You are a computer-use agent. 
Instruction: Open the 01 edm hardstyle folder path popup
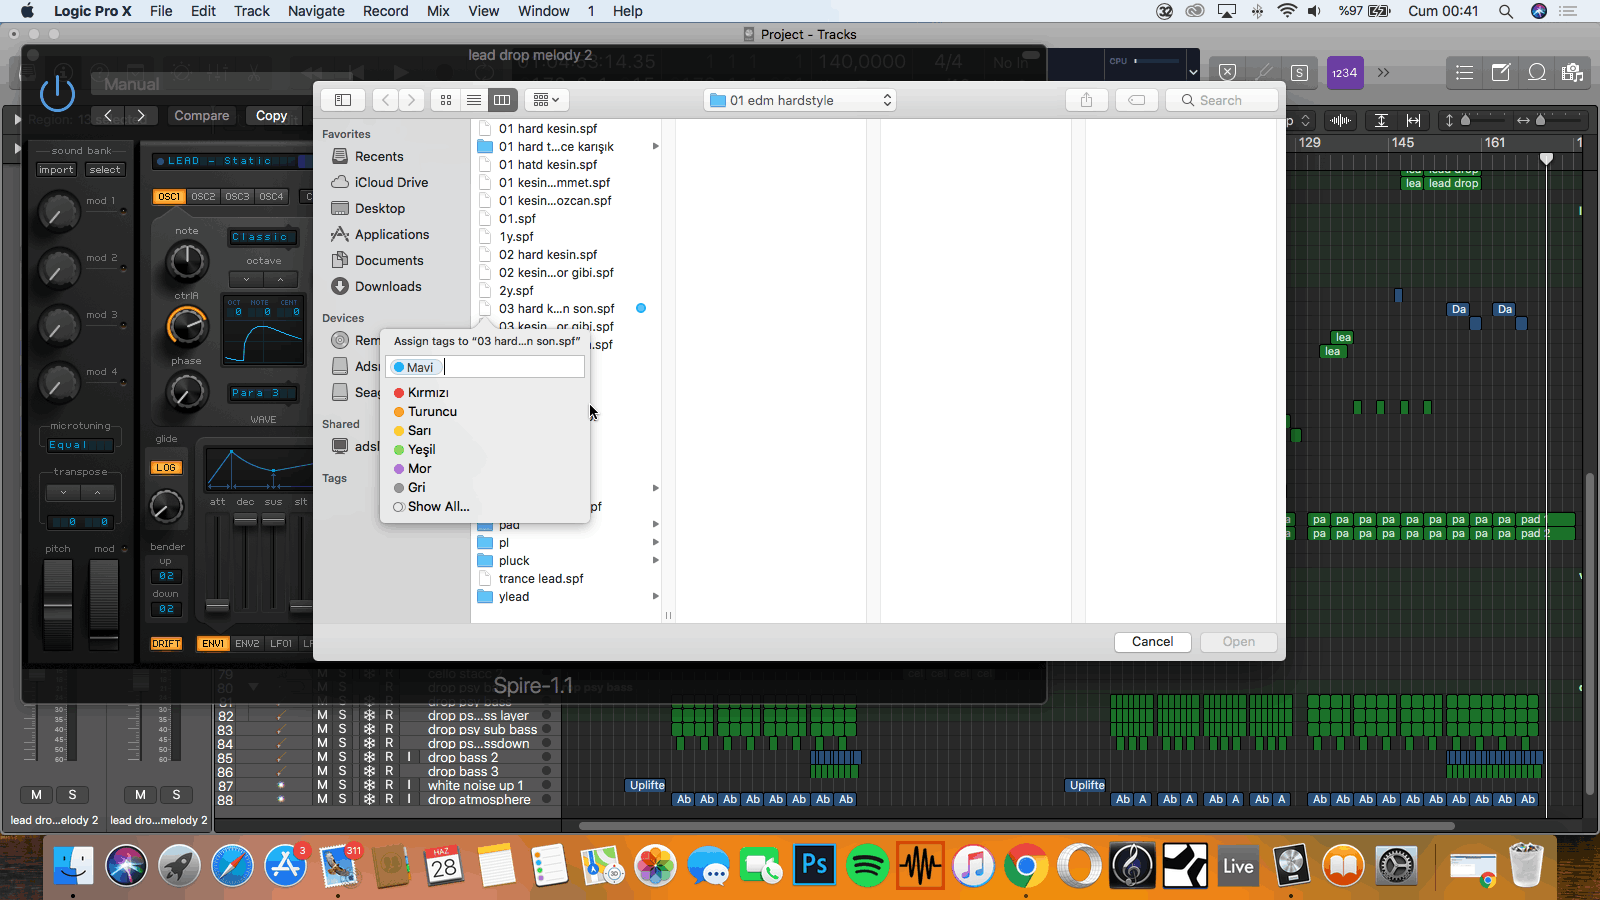(x=800, y=100)
